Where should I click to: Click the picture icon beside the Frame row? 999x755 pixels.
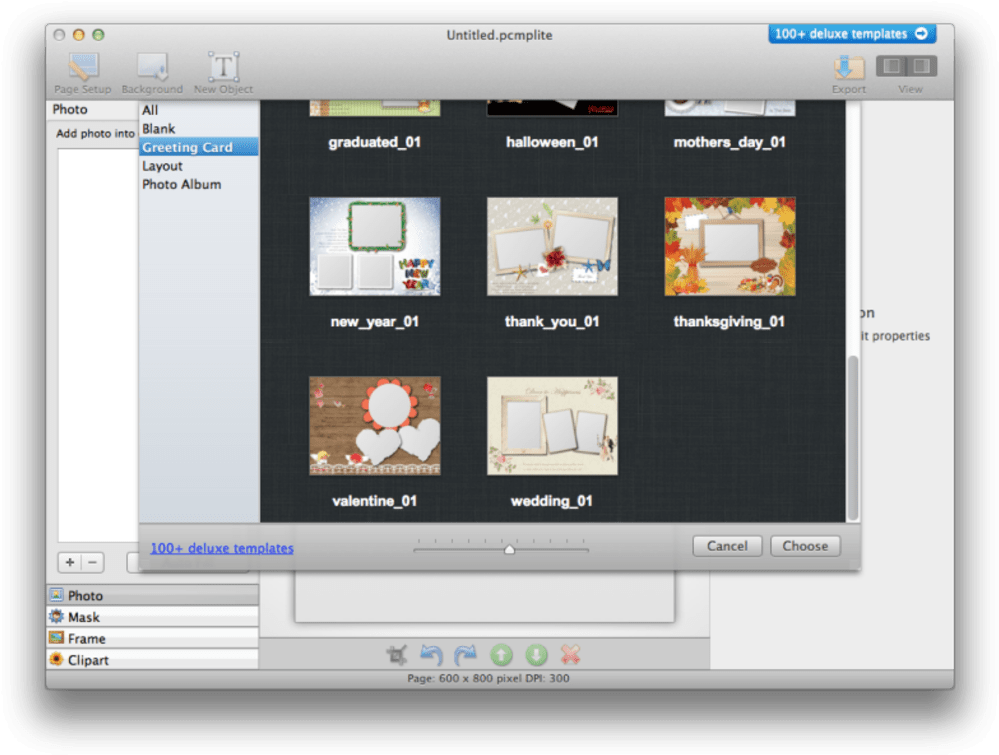coord(57,638)
